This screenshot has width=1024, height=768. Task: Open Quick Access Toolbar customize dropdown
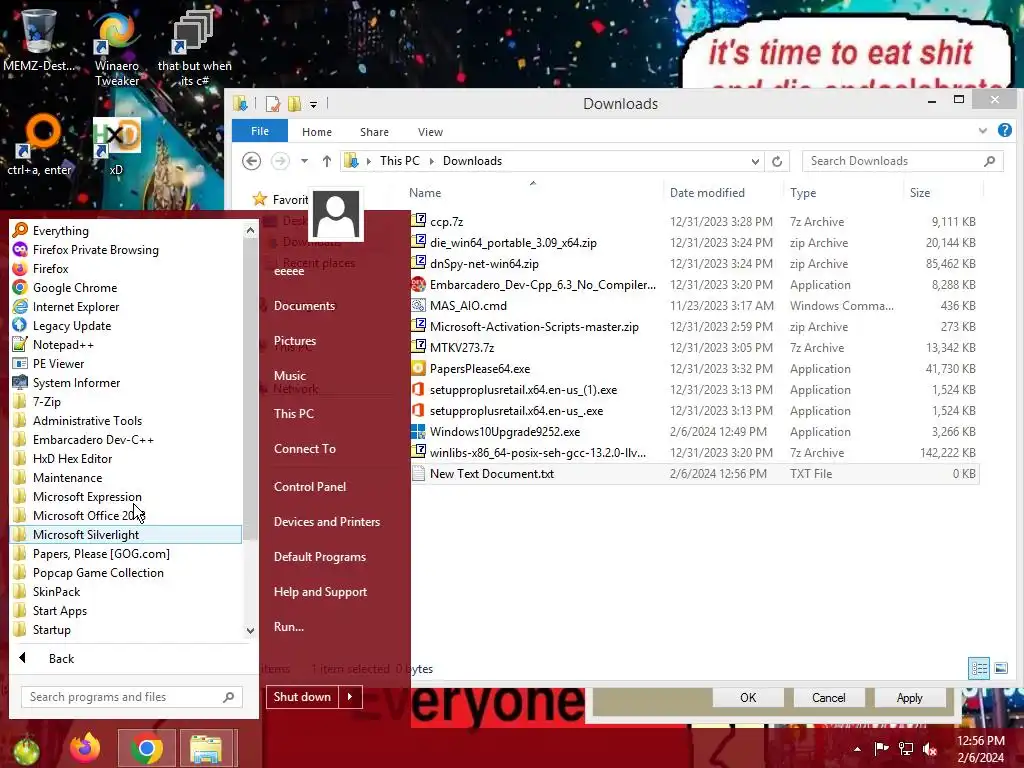point(313,104)
